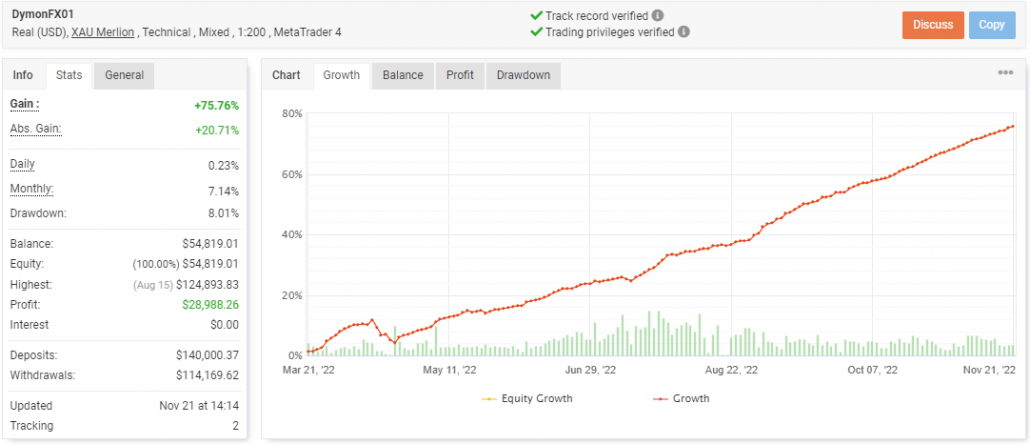Click info icon beside Track record verified
This screenshot has width=1030, height=444.
tap(657, 16)
